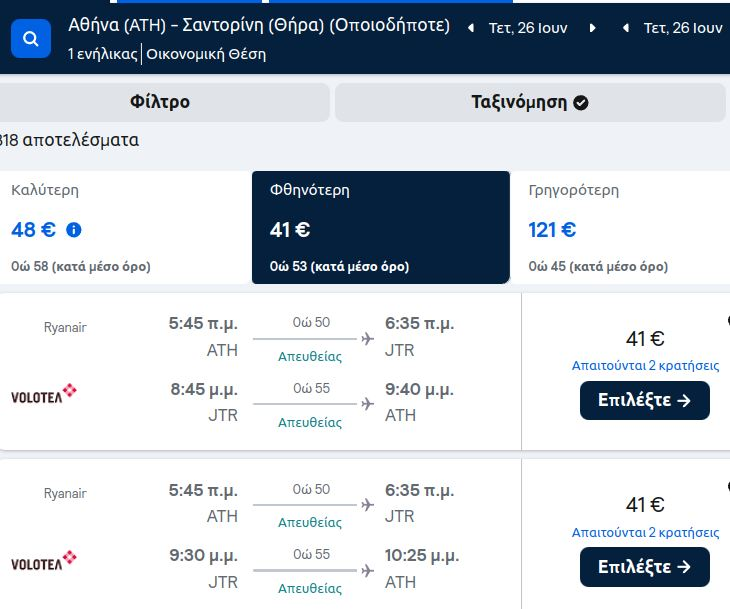
Task: Click the first departure date Τετ, 26 Ιουν
Action: tap(528, 28)
